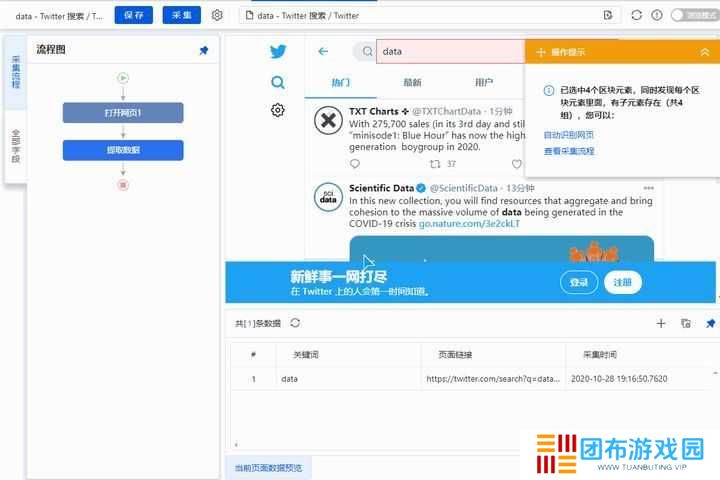This screenshot has height=480, width=720.
Task: Pin the data preview panel
Action: click(710, 323)
